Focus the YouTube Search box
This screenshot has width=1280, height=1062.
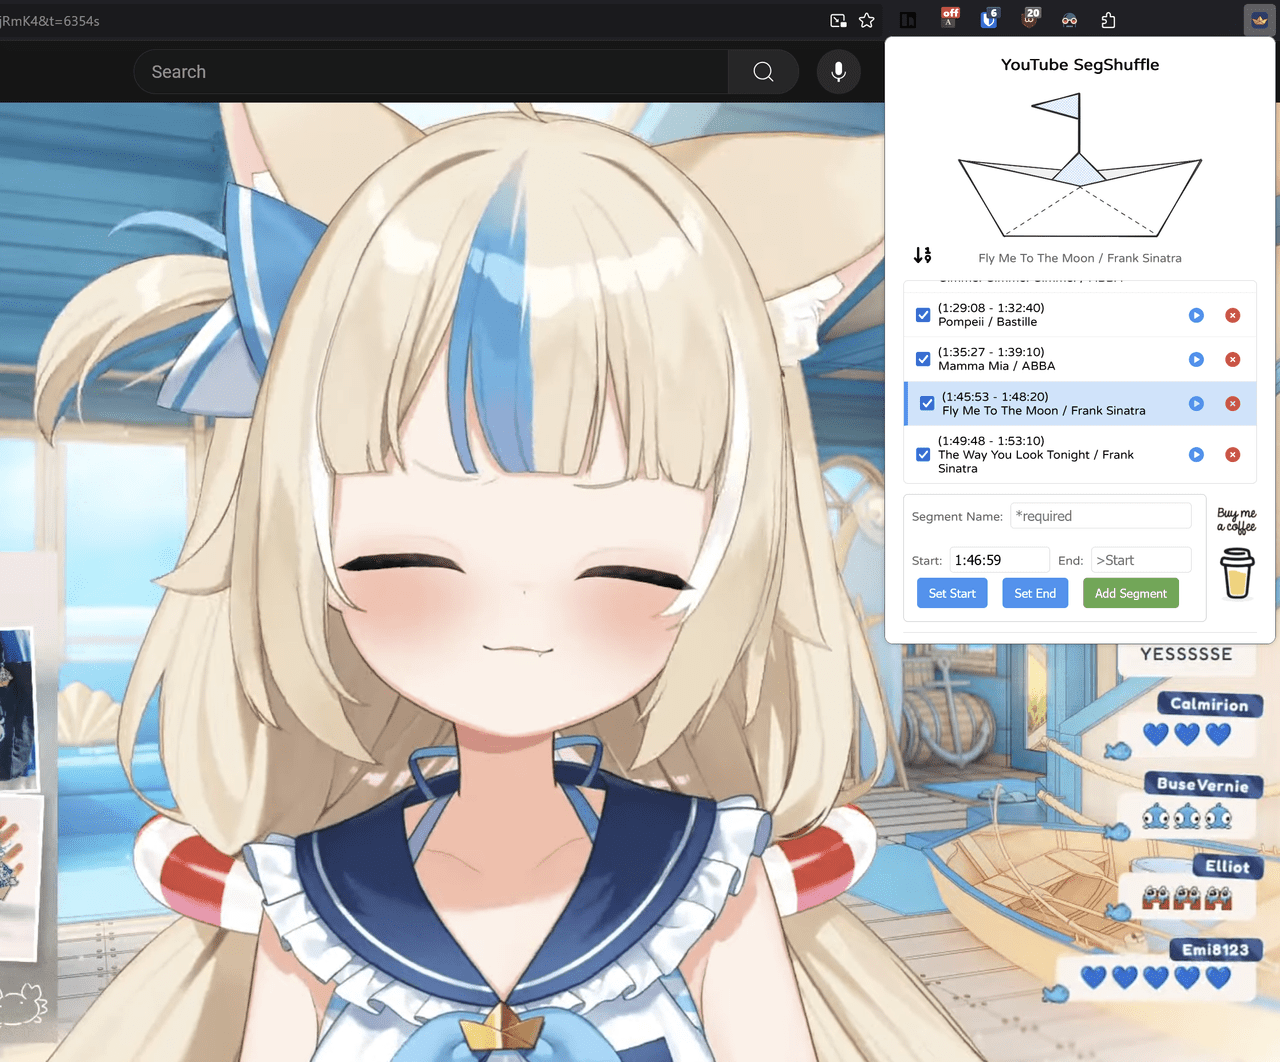431,72
